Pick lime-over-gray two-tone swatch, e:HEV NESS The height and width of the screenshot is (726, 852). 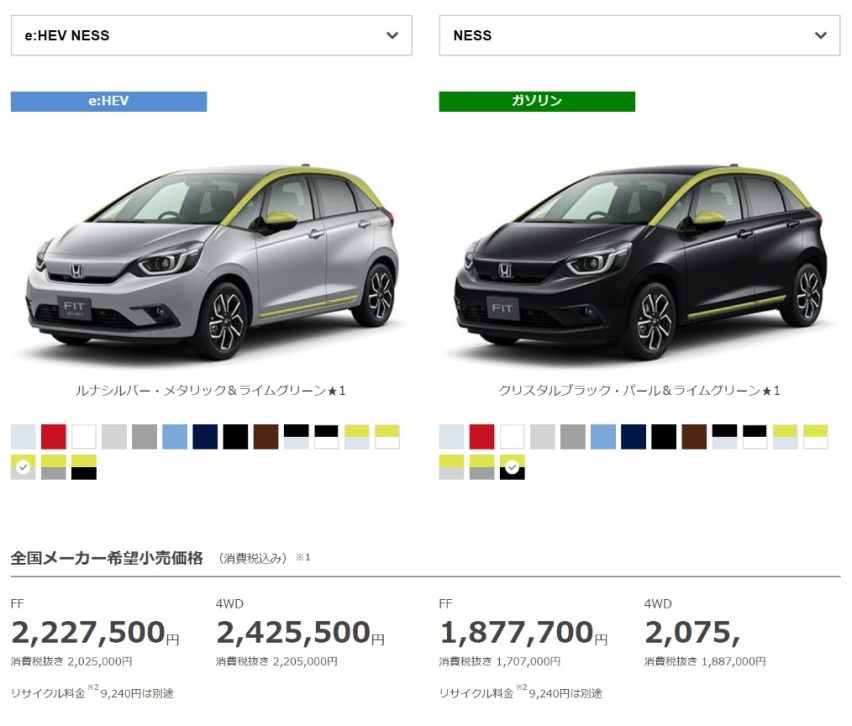(x=53, y=467)
